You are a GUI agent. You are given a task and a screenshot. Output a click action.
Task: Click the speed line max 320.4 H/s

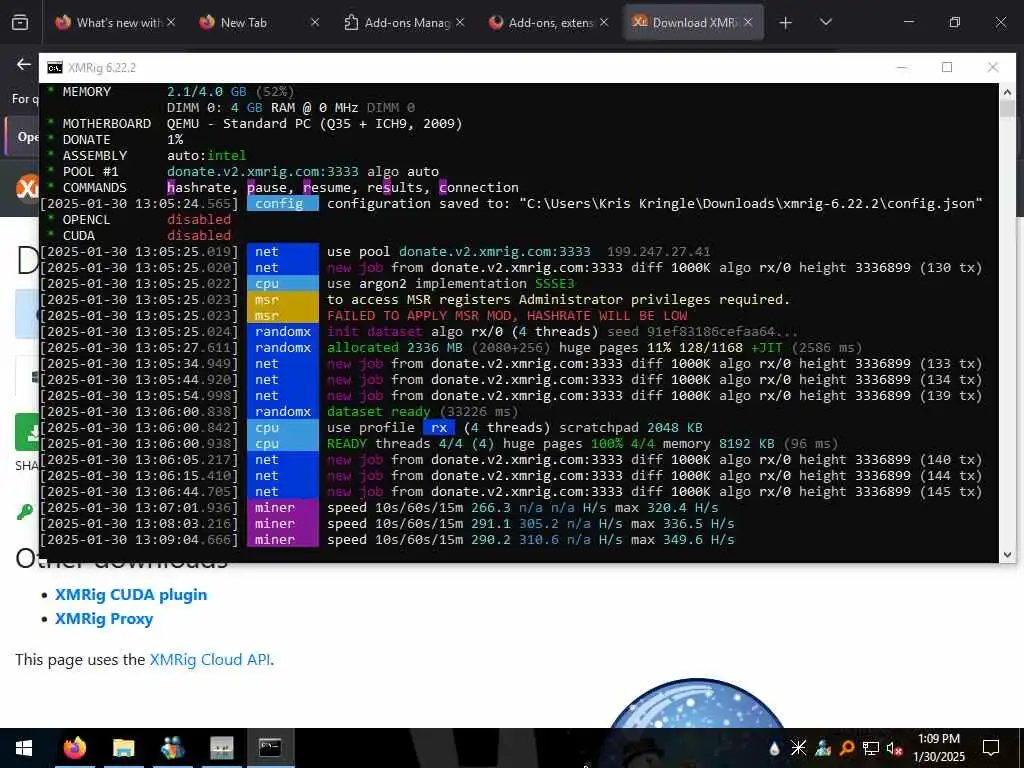pos(522,507)
